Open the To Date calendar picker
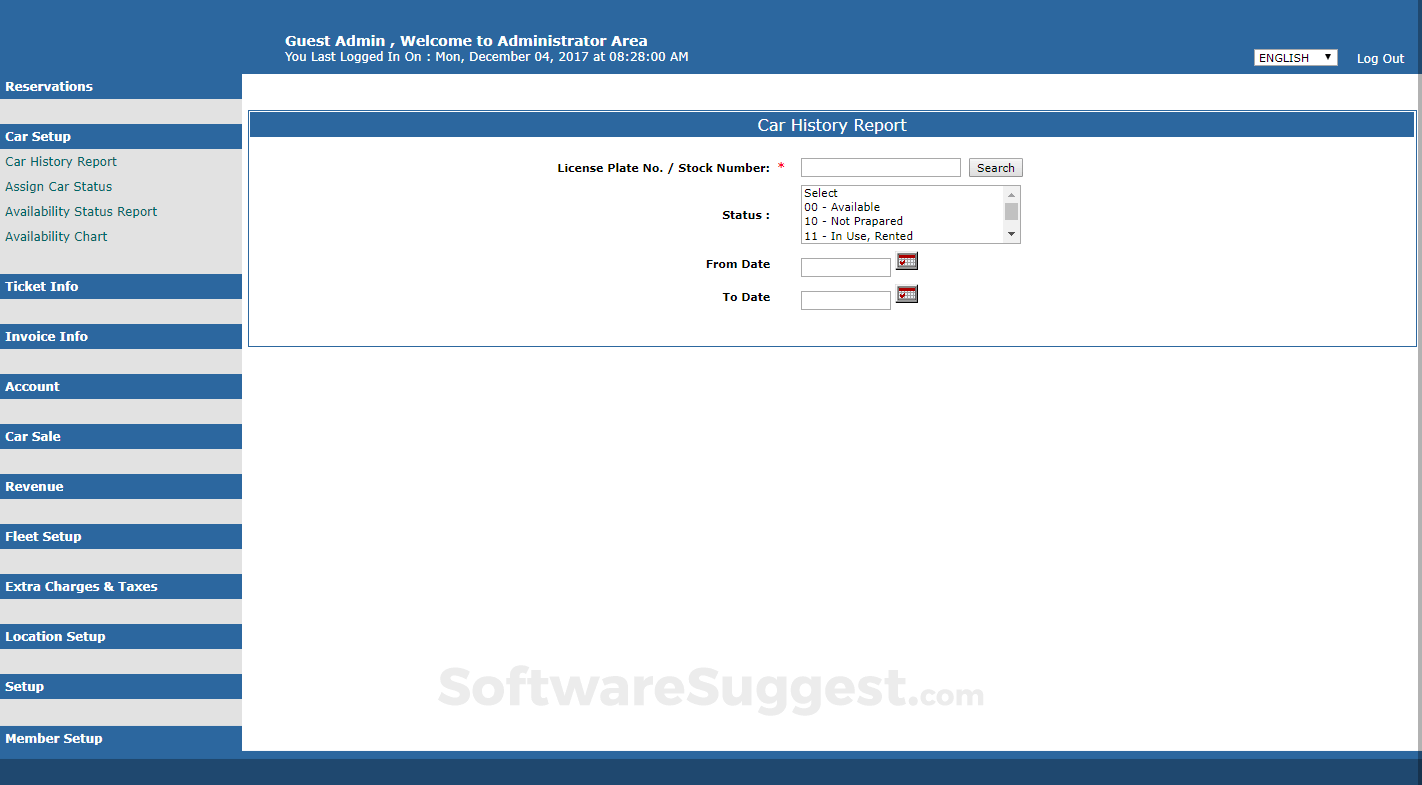The image size is (1422, 785). point(906,293)
